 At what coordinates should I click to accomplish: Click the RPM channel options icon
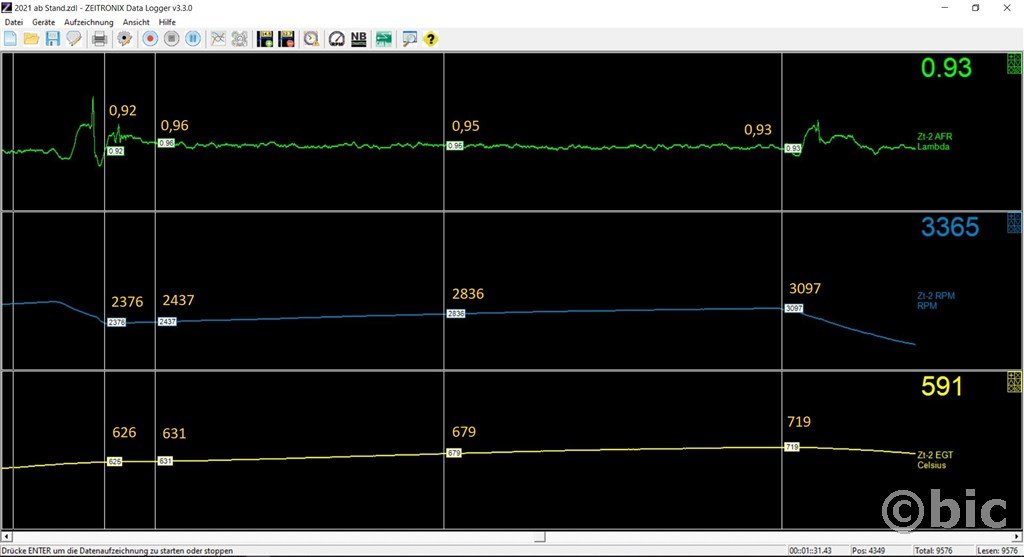(1014, 223)
